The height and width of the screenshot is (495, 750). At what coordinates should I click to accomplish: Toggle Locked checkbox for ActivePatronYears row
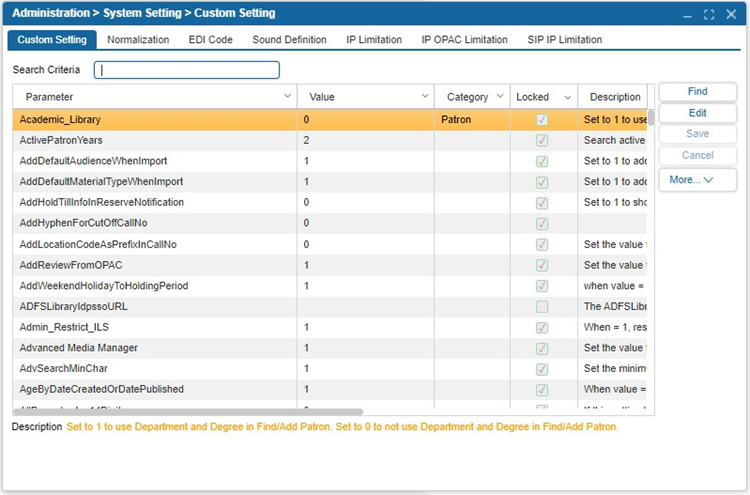click(x=542, y=141)
